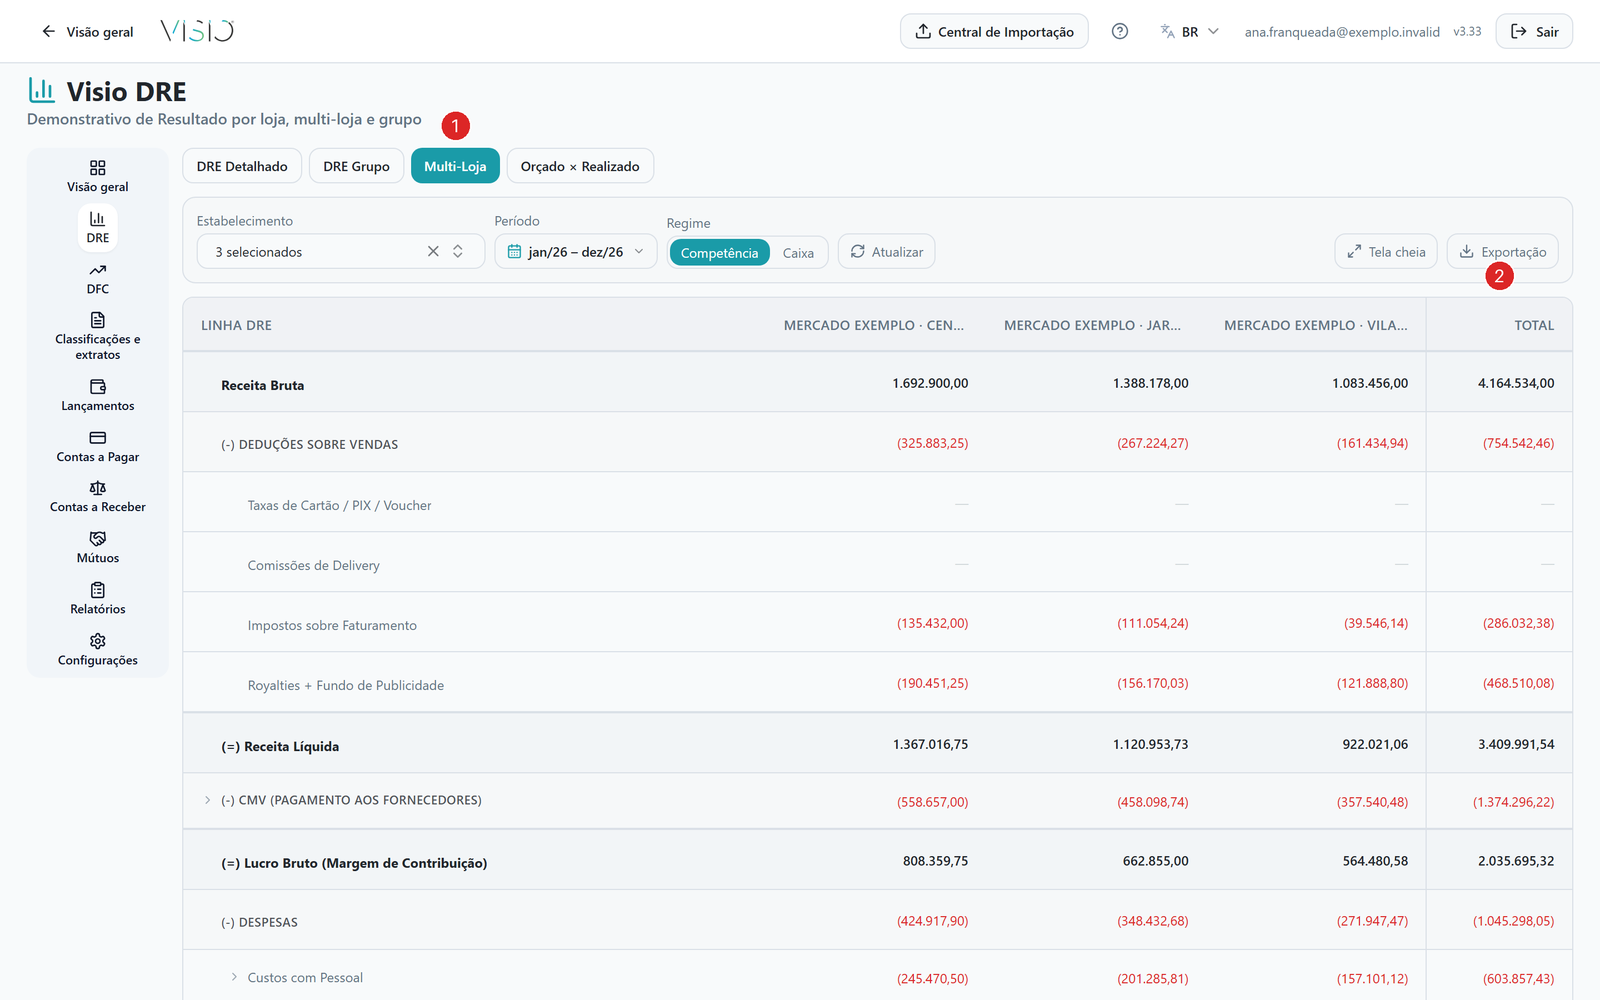Open Relatórios in the sidebar
Image resolution: width=1600 pixels, height=1000 pixels.
pyautogui.click(x=97, y=599)
